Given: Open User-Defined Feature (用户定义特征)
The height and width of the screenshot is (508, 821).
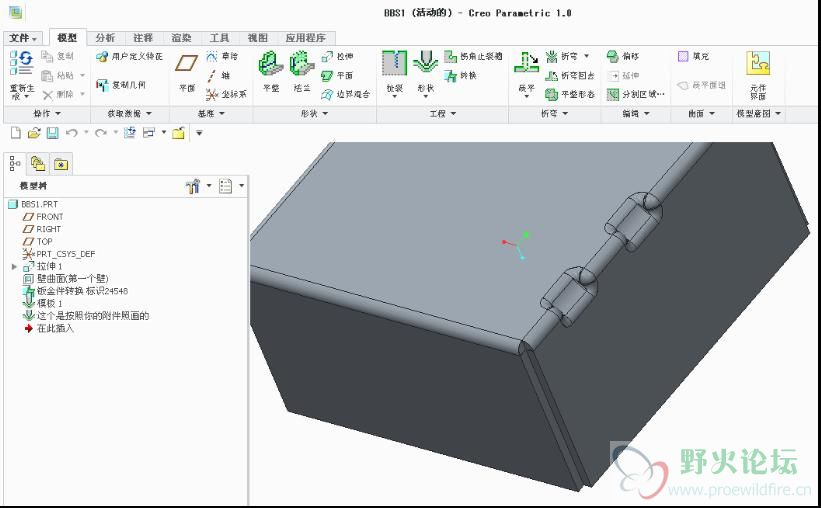Looking at the screenshot, I should tap(130, 56).
